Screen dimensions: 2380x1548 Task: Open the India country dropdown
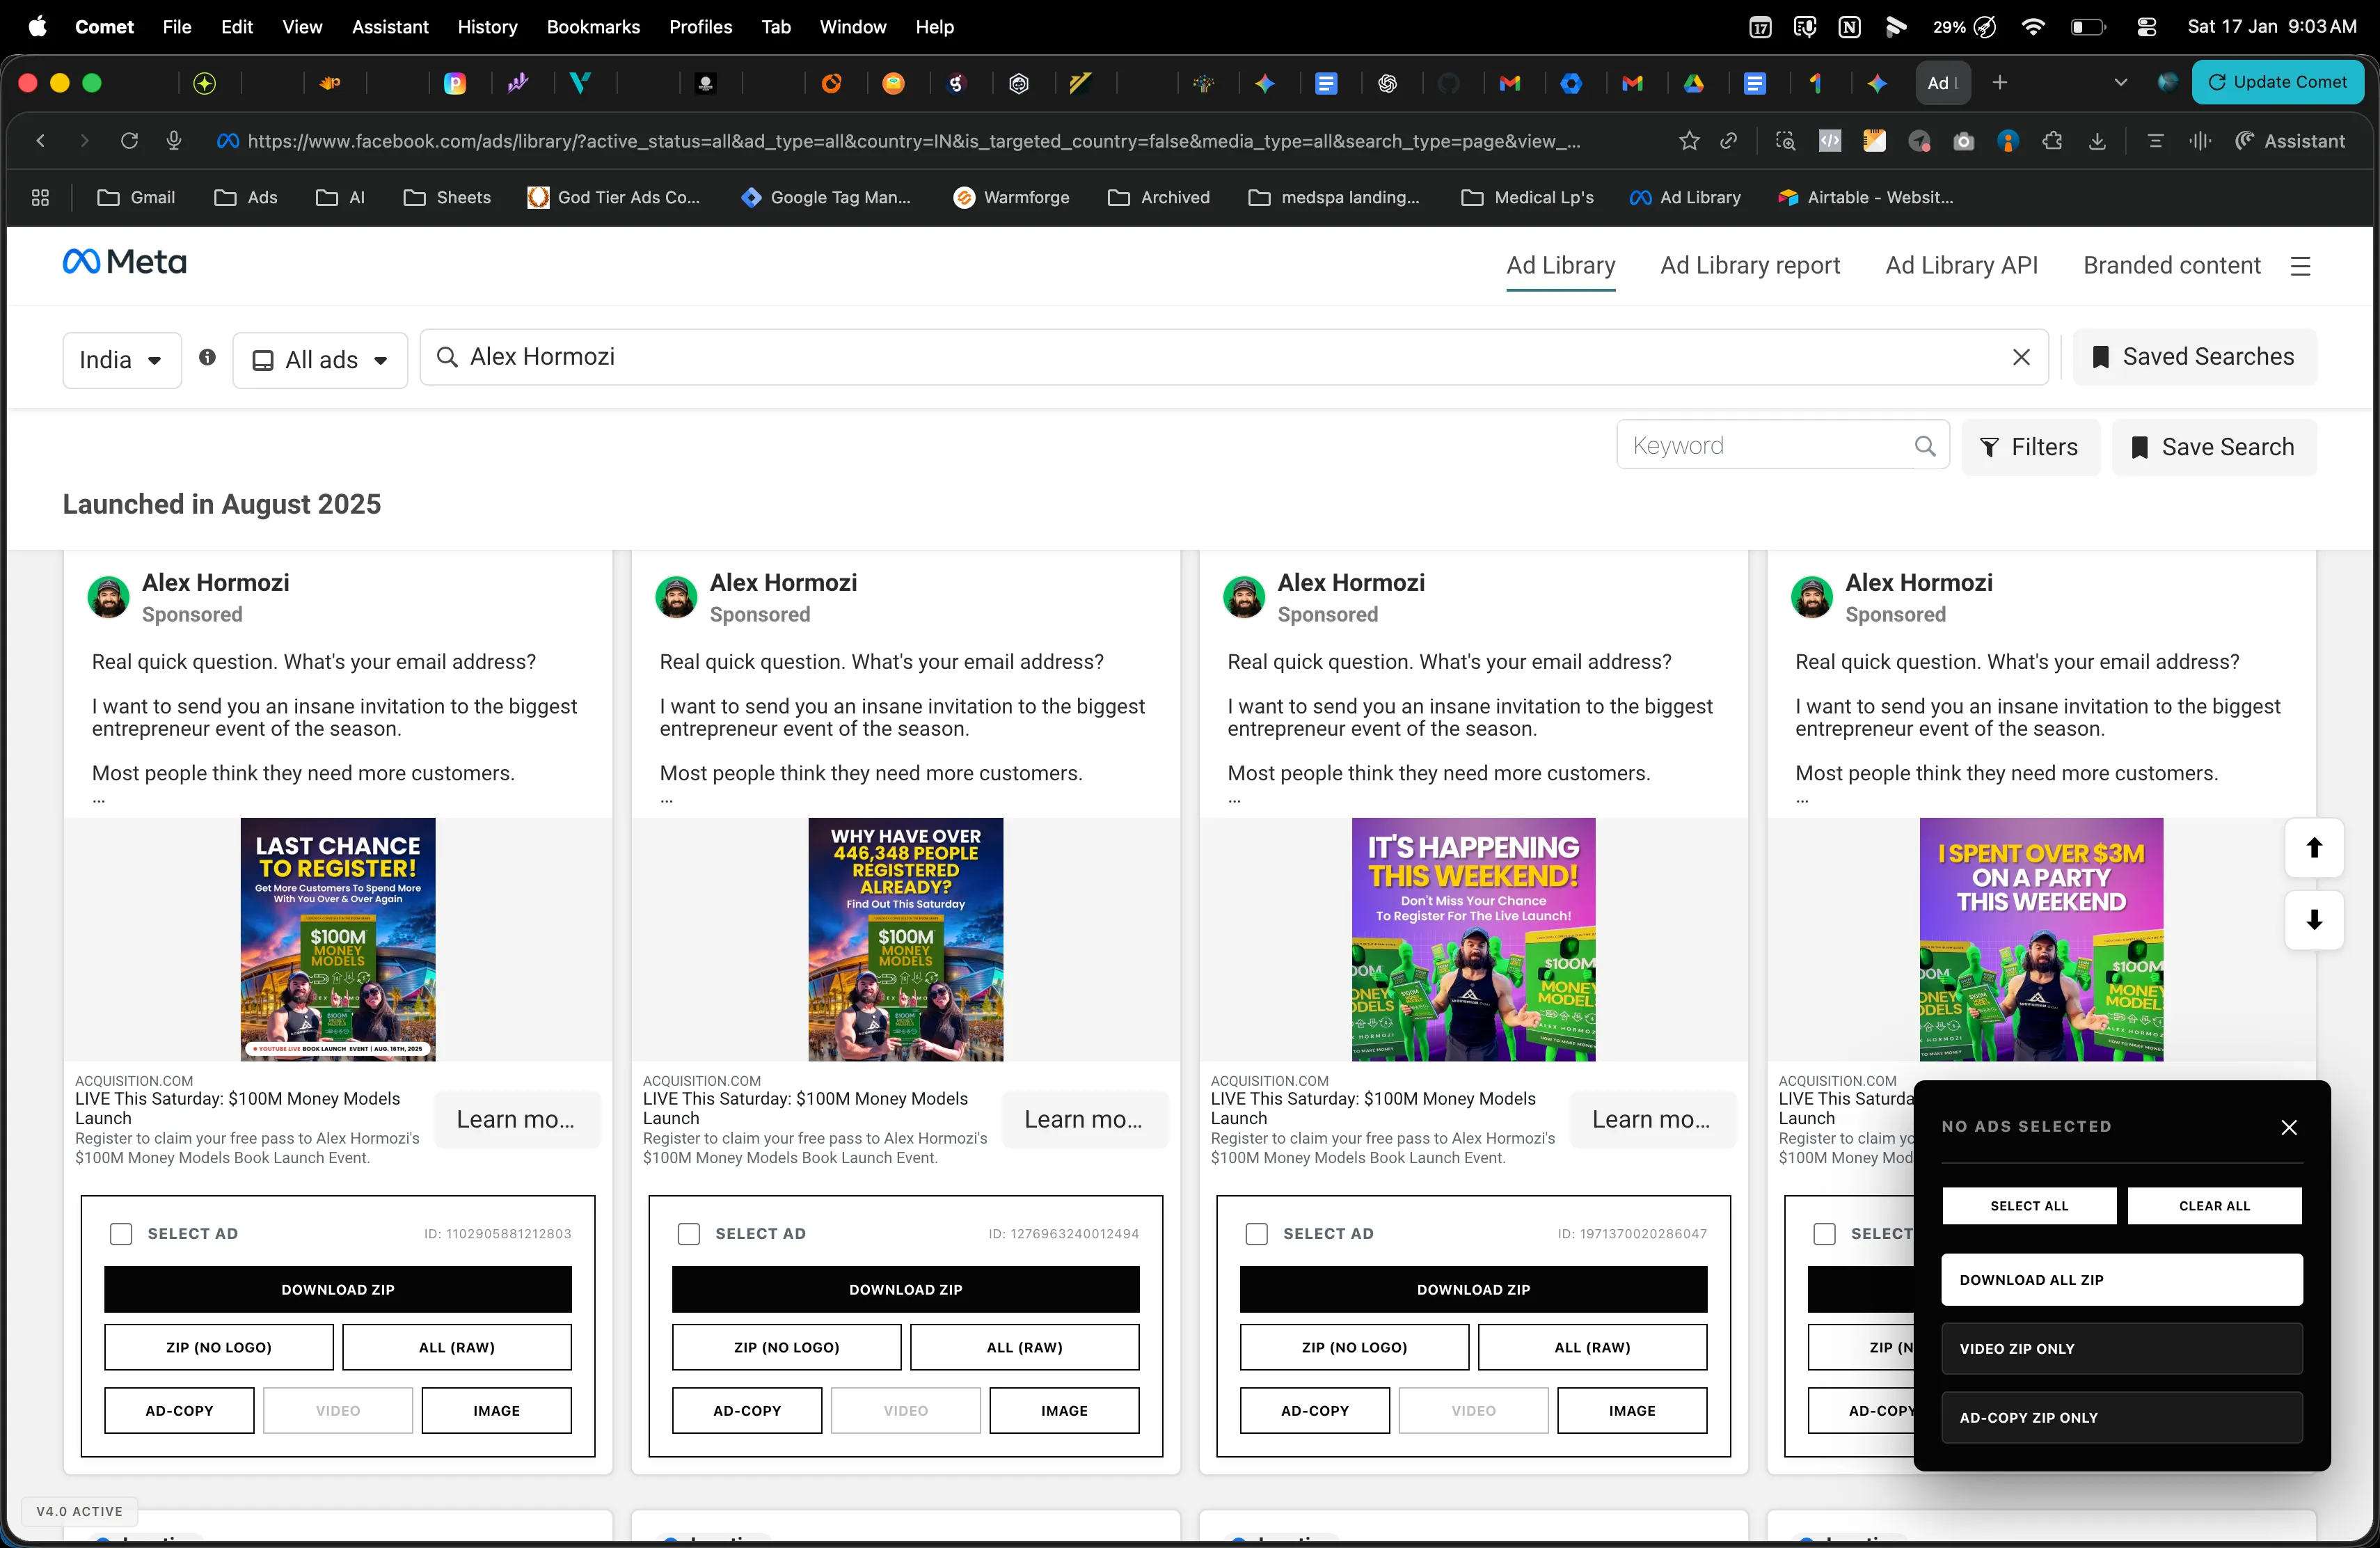[x=121, y=359]
